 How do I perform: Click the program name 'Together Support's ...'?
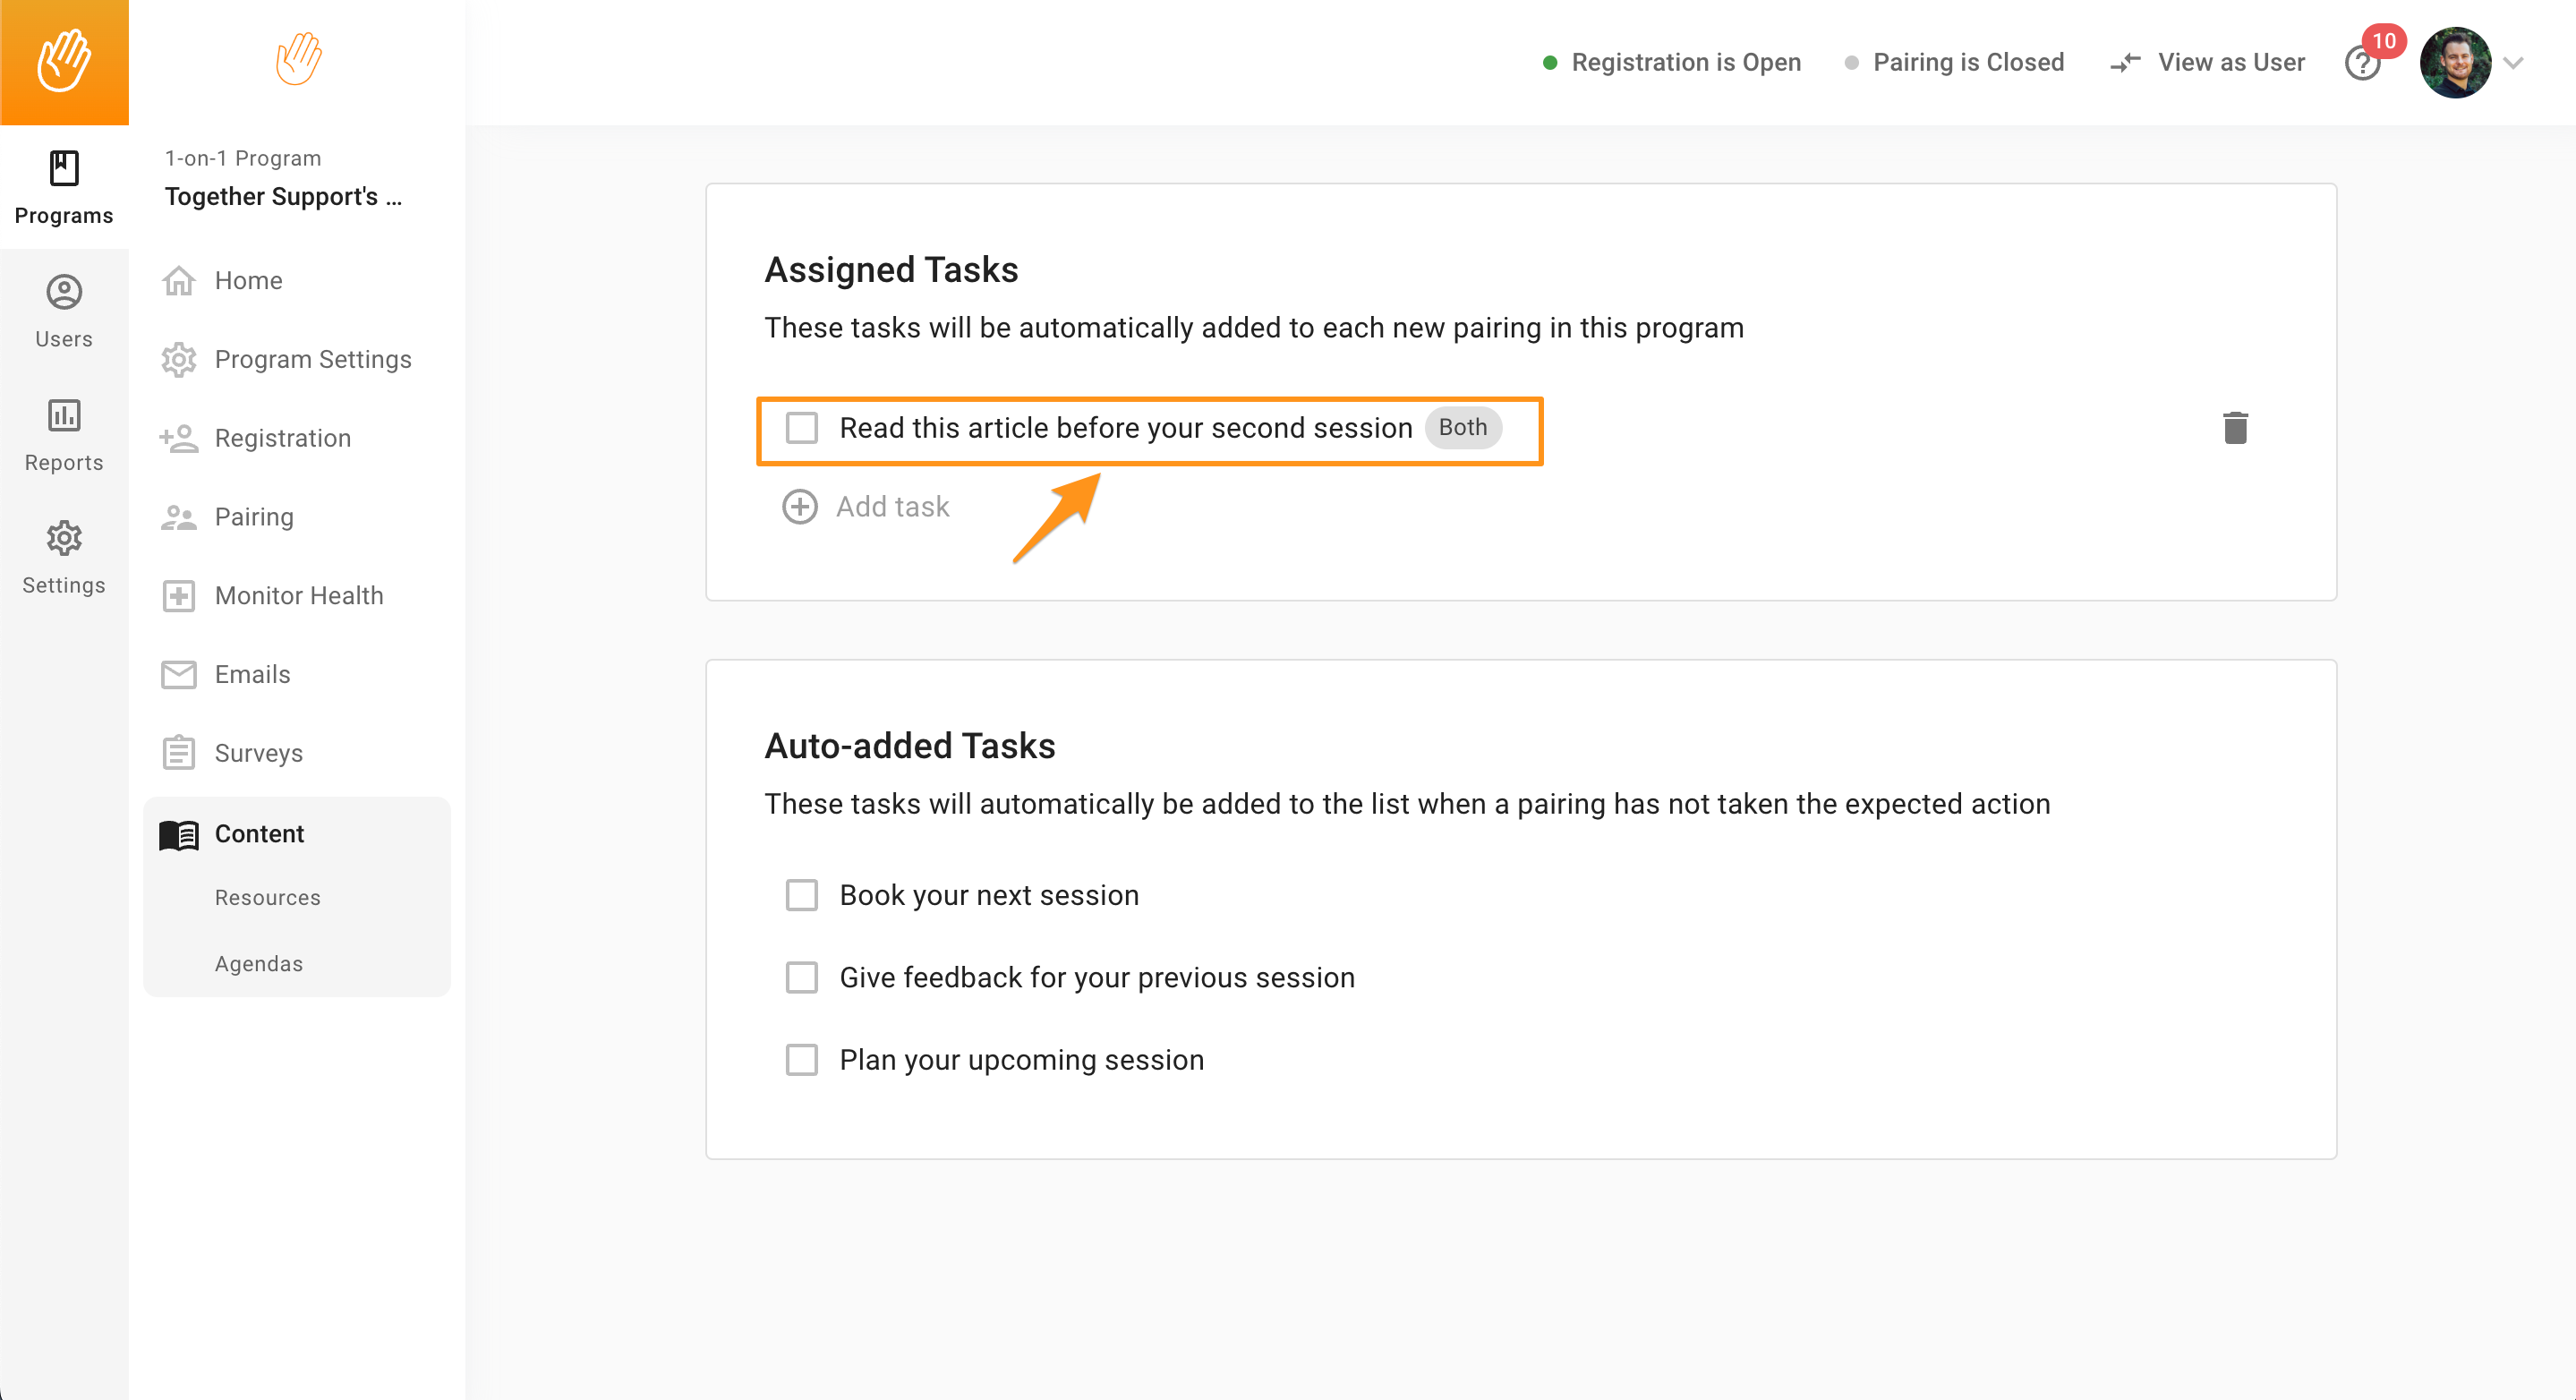point(283,197)
